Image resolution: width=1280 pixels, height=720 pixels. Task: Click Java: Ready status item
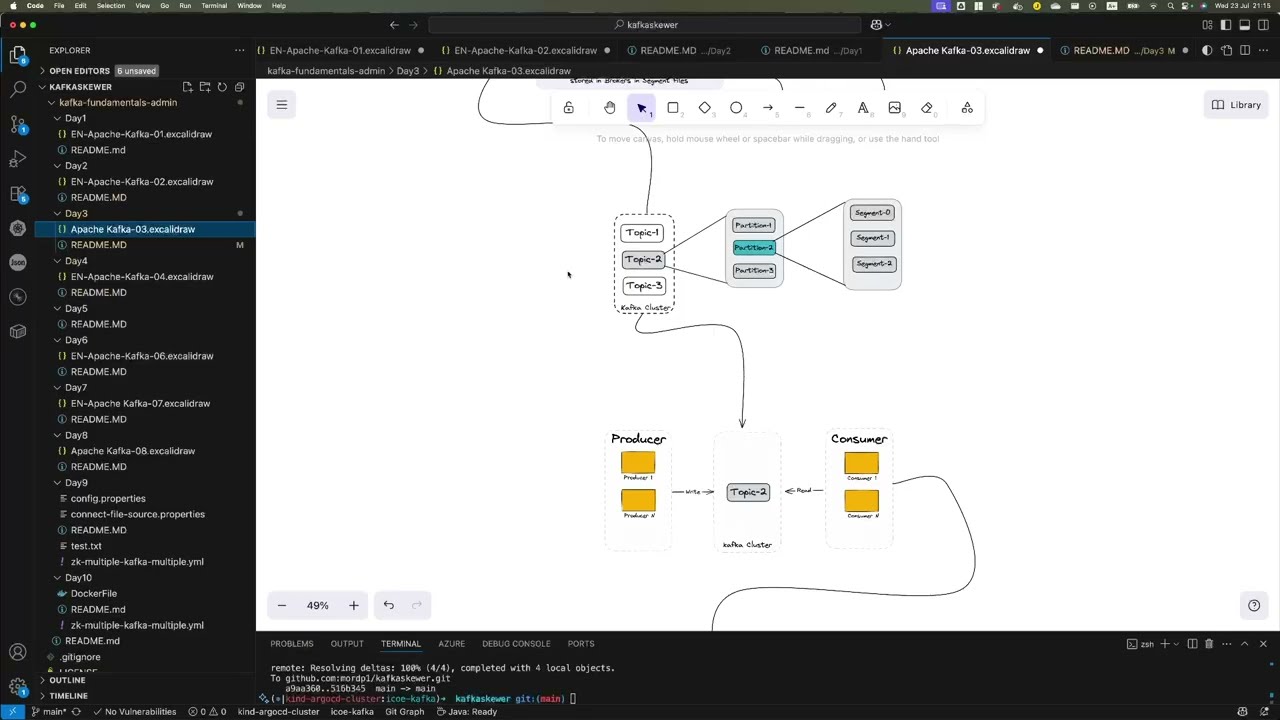(466, 712)
